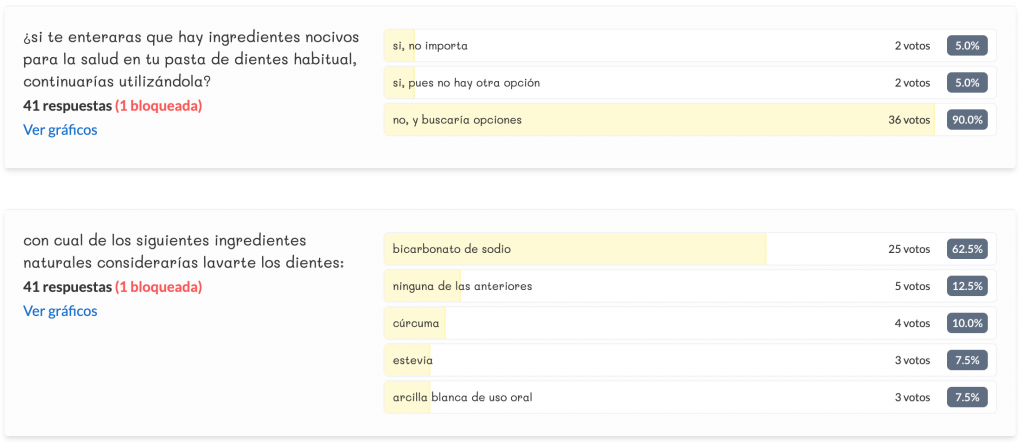Image resolution: width=1024 pixels, height=442 pixels.
Task: Click the 'estevia' result row
Action: click(640, 360)
